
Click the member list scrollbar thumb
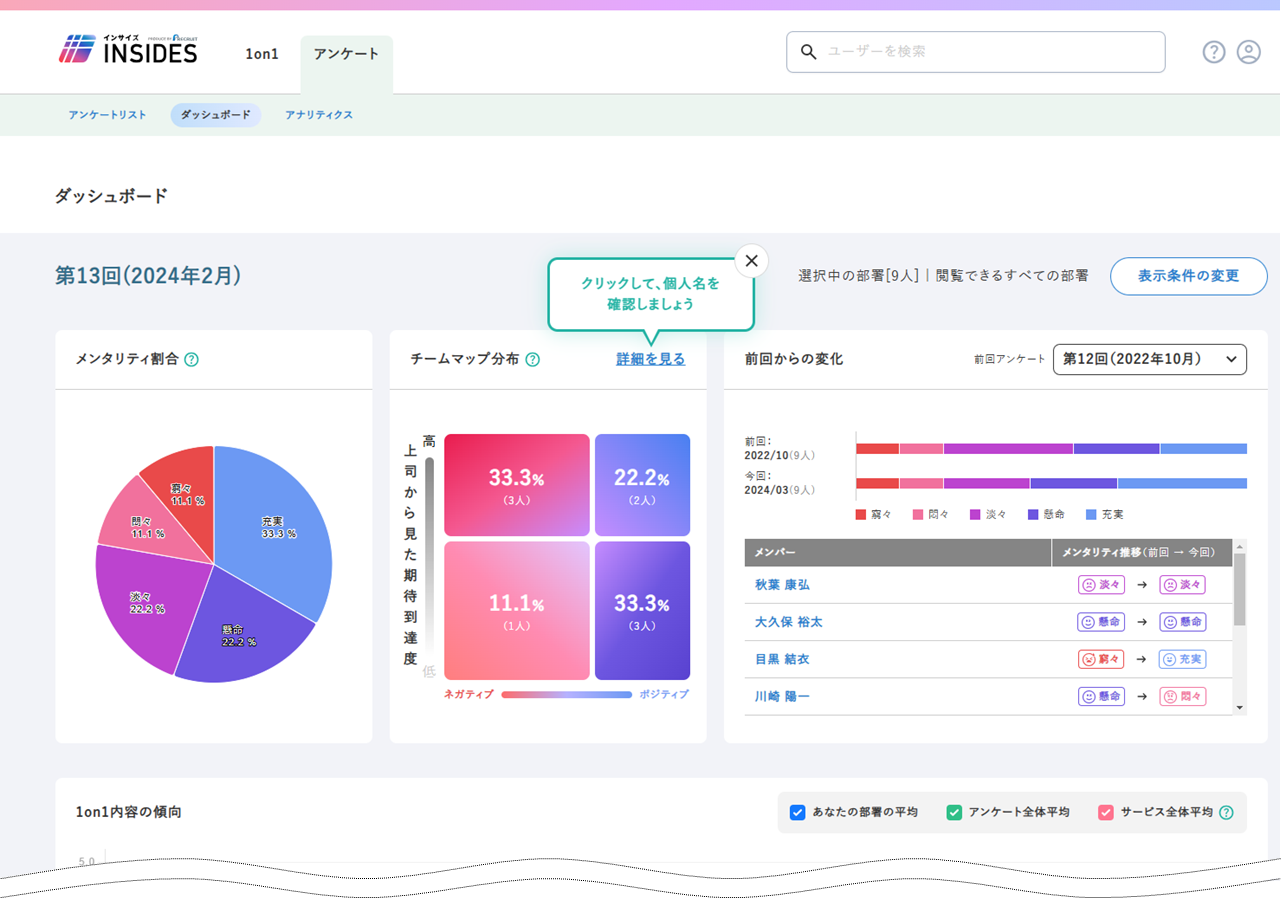point(1240,589)
